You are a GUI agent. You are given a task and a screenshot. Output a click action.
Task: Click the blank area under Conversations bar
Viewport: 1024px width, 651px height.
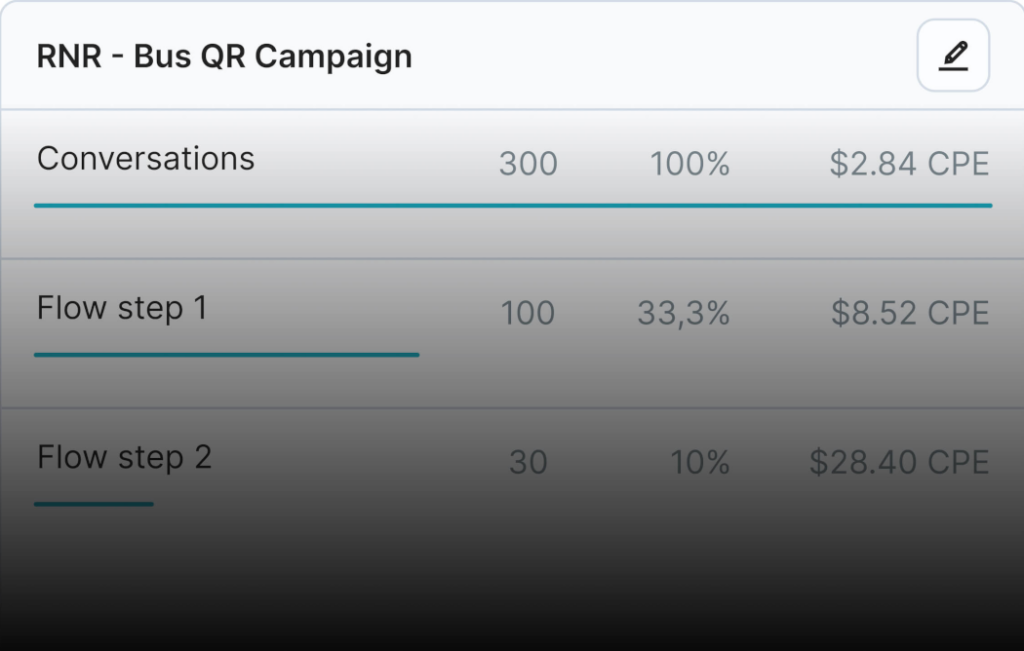(x=512, y=234)
